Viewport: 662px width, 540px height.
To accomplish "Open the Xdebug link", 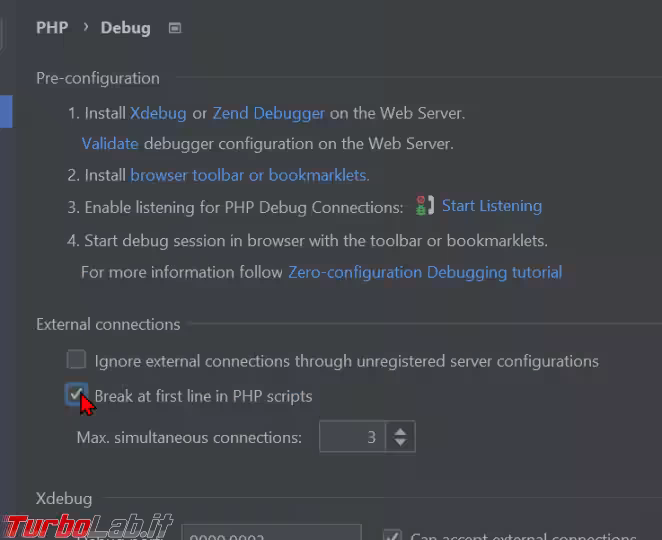I will point(158,113).
